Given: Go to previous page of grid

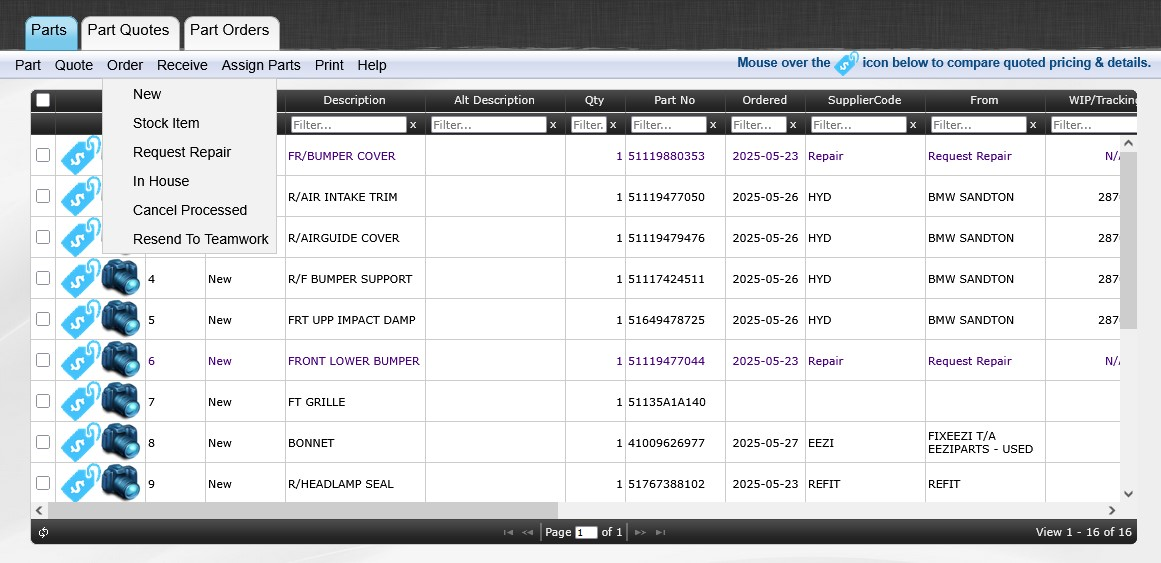Looking at the screenshot, I should [527, 532].
